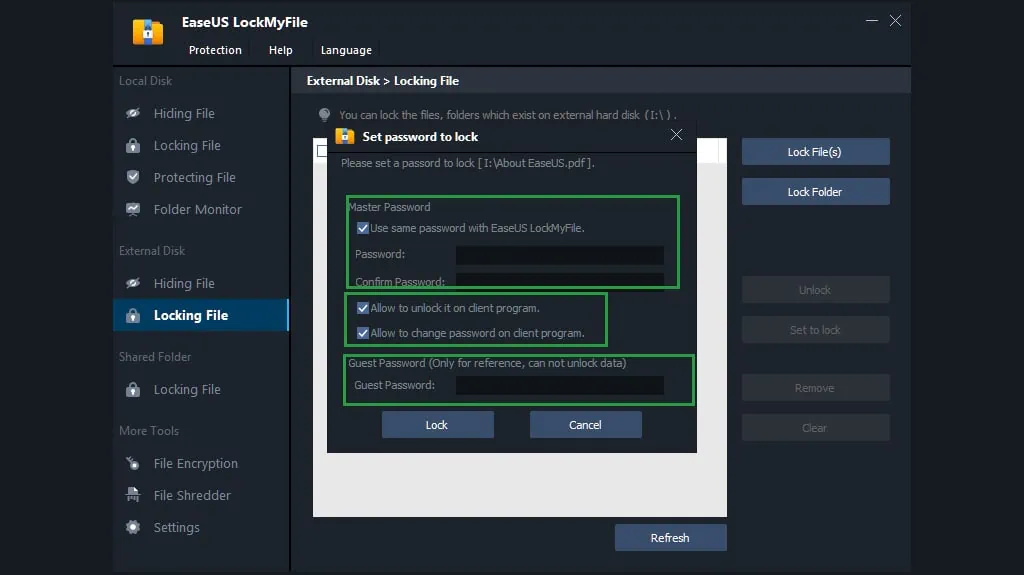Click the EaseUS LockMyFile app logo
The width and height of the screenshot is (1024, 575).
tap(148, 31)
